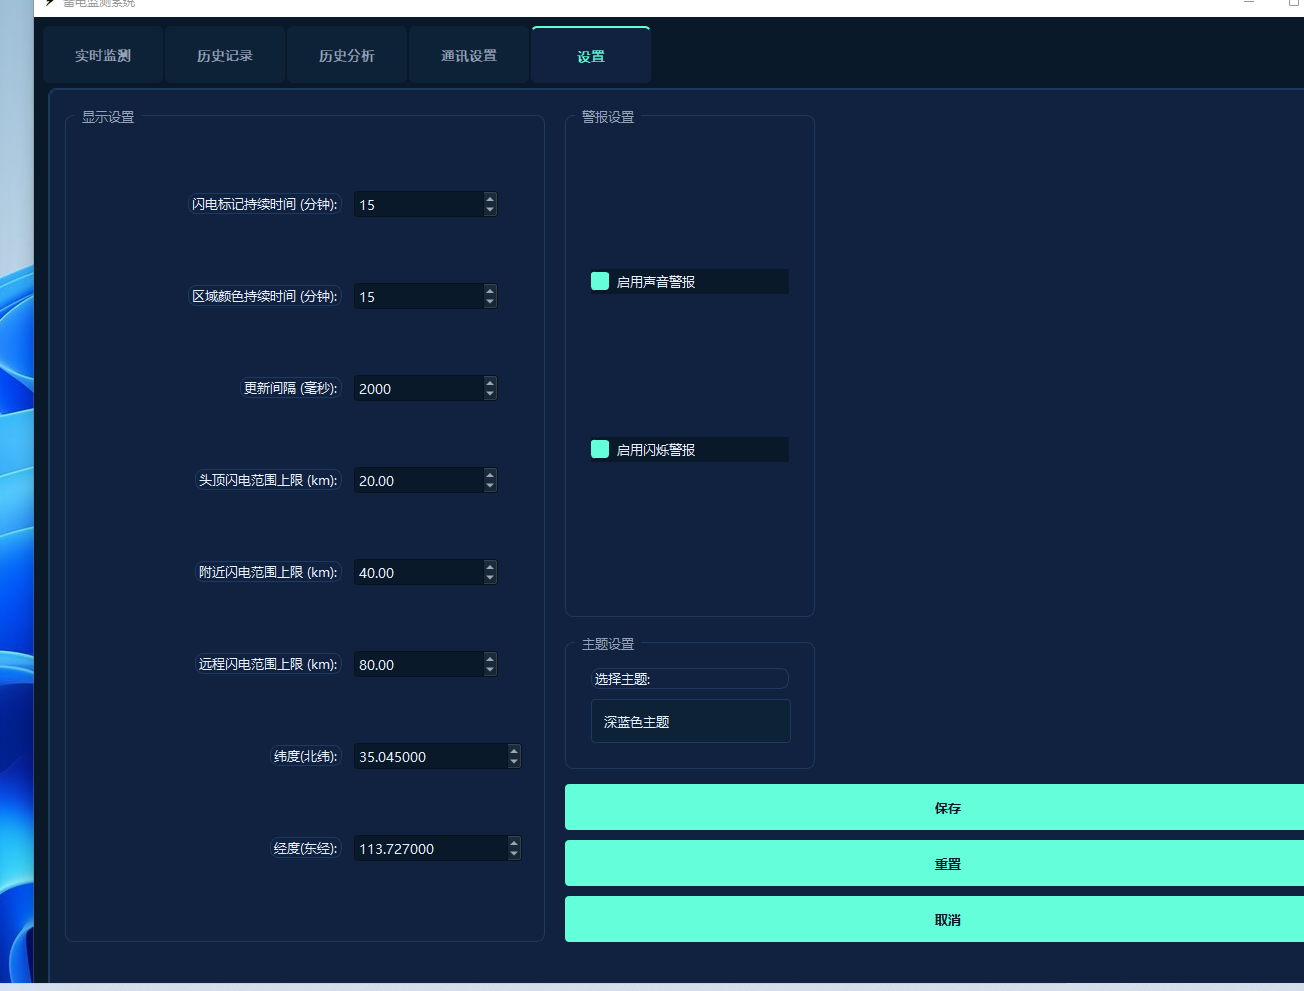Increase 区域颜色持续时间 with up arrow
Screen dimensions: 1304x991
pyautogui.click(x=490, y=290)
